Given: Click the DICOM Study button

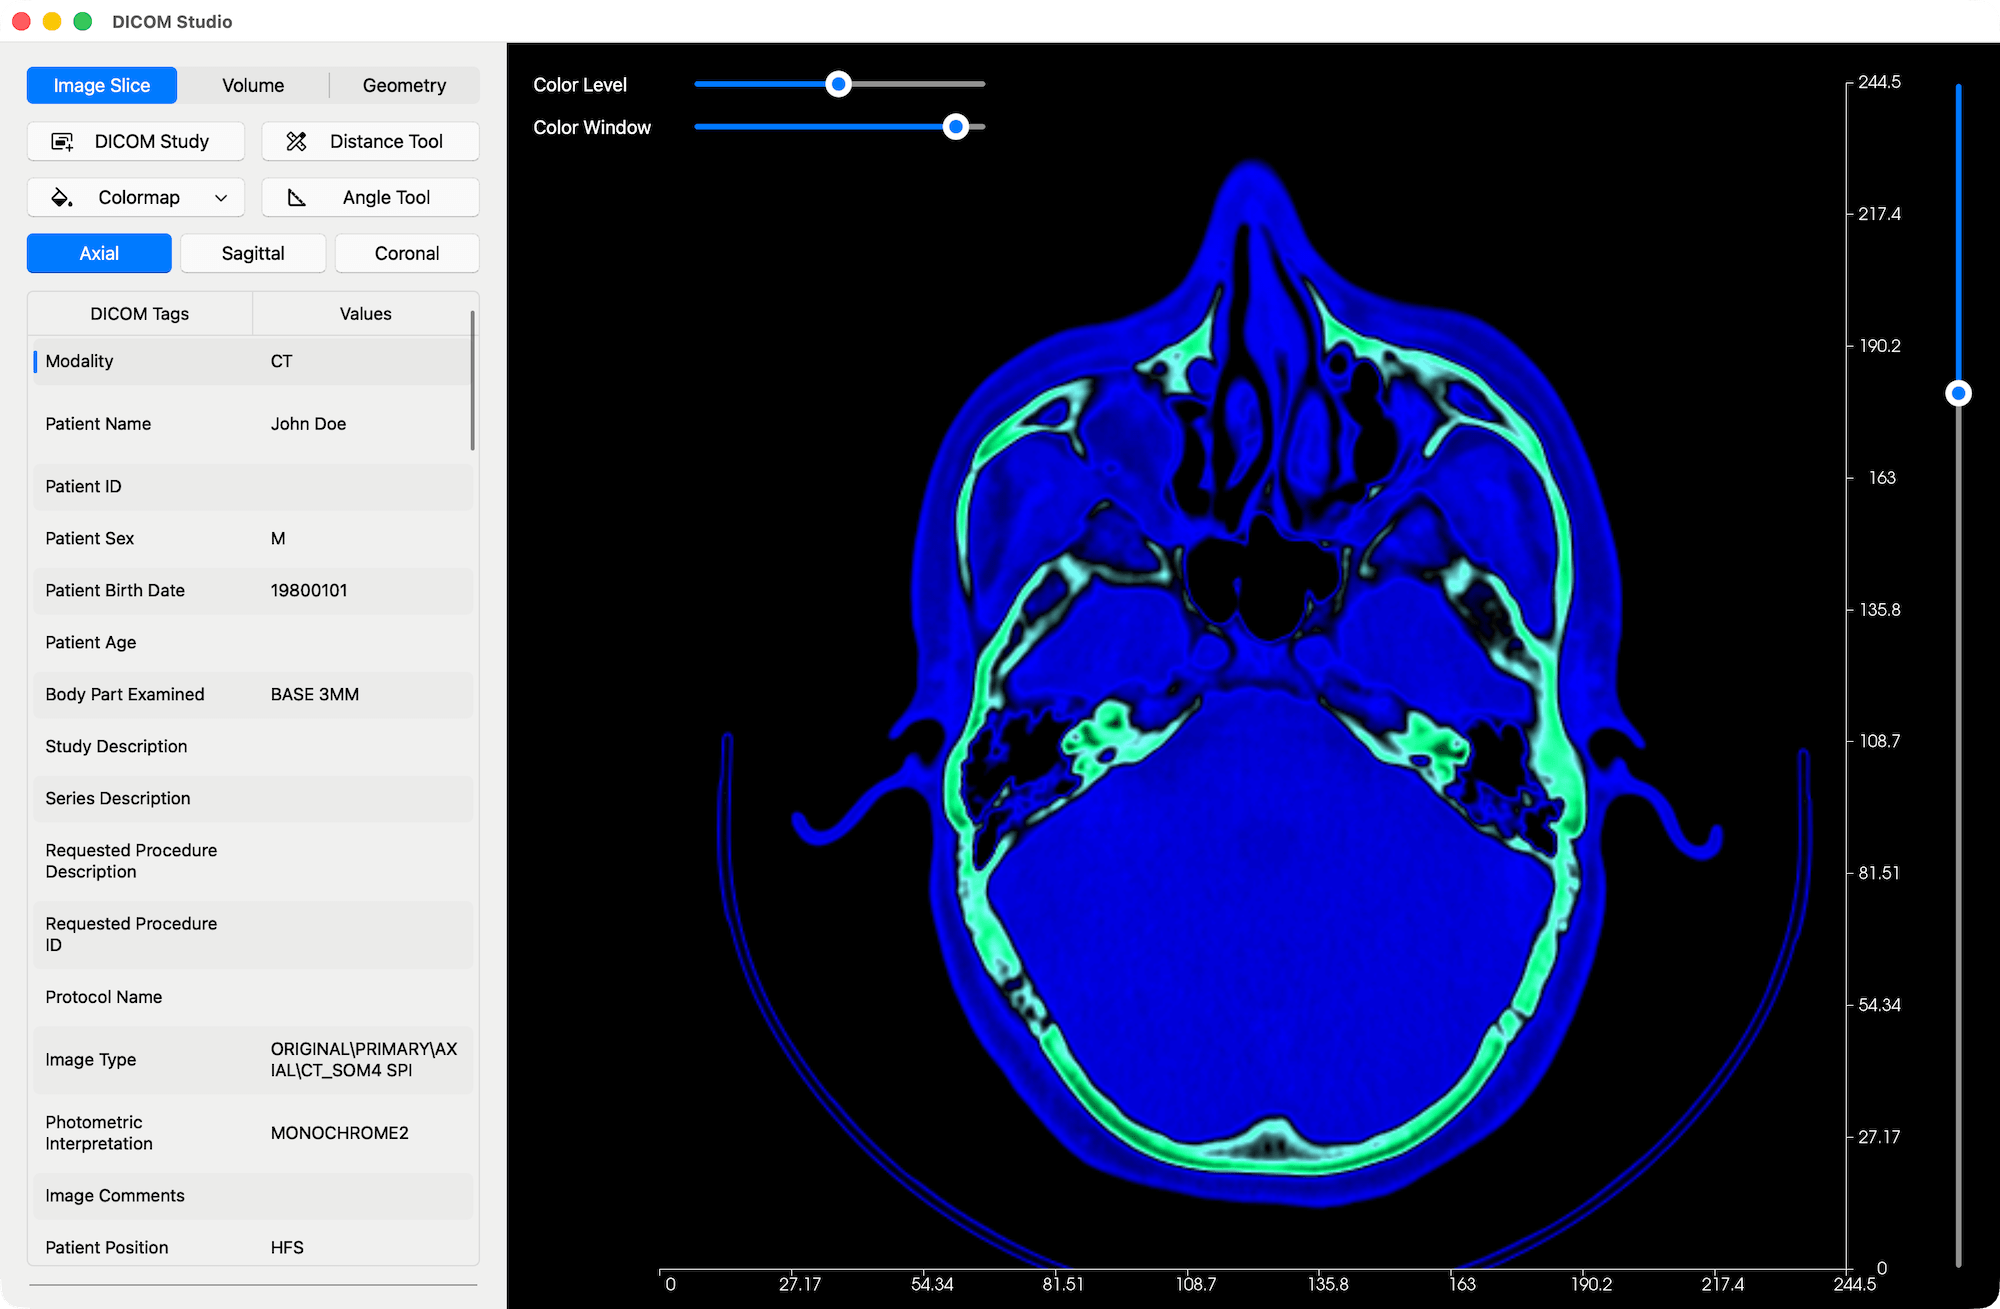Looking at the screenshot, I should tap(135, 141).
